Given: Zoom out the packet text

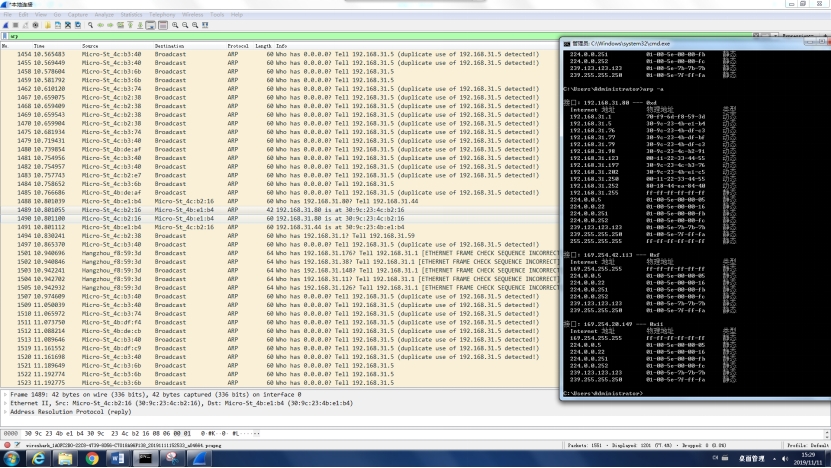Looking at the screenshot, I should click(185, 25).
